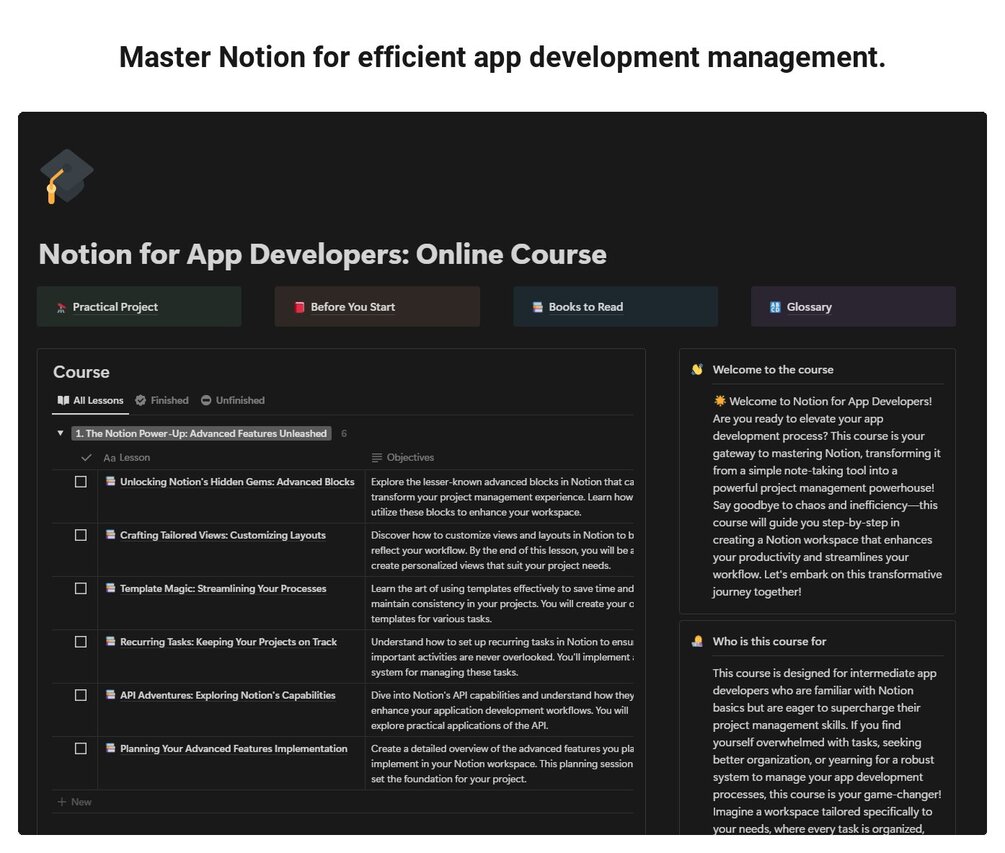This screenshot has height=853, width=1005.
Task: Click the checkmark column header icon
Action: pyautogui.click(x=87, y=458)
